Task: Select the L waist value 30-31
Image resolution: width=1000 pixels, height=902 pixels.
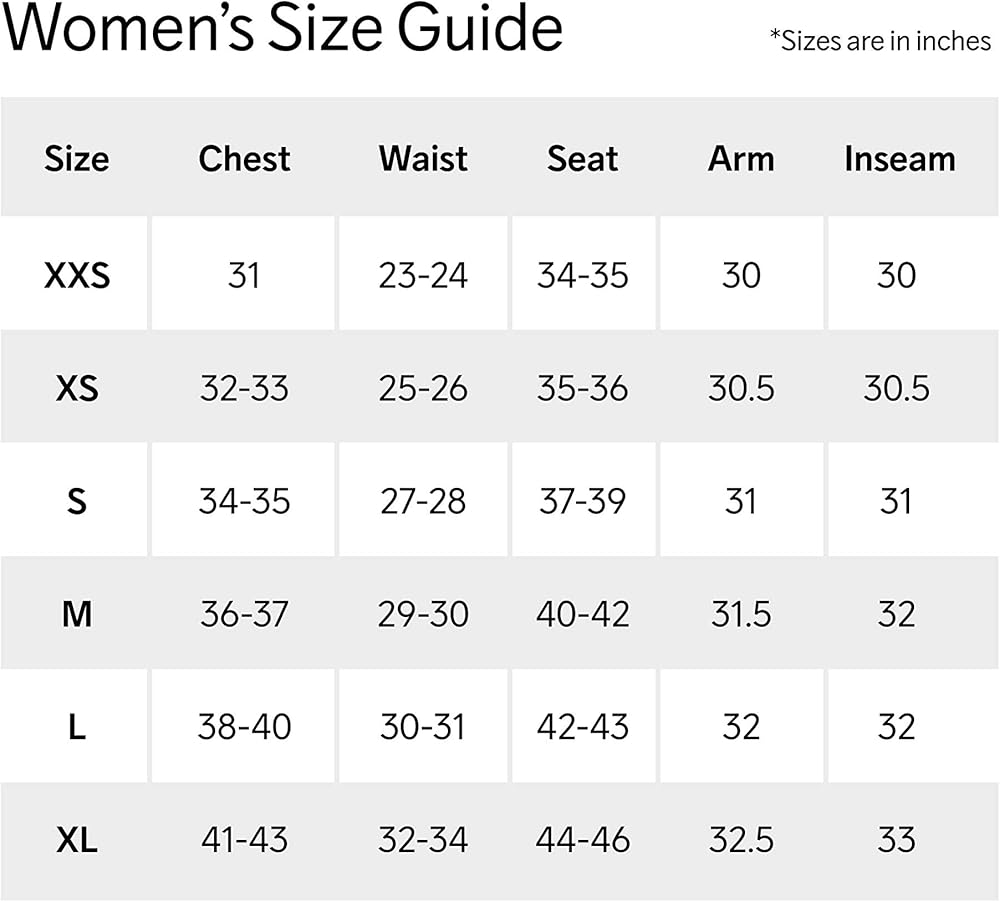Action: click(x=423, y=727)
